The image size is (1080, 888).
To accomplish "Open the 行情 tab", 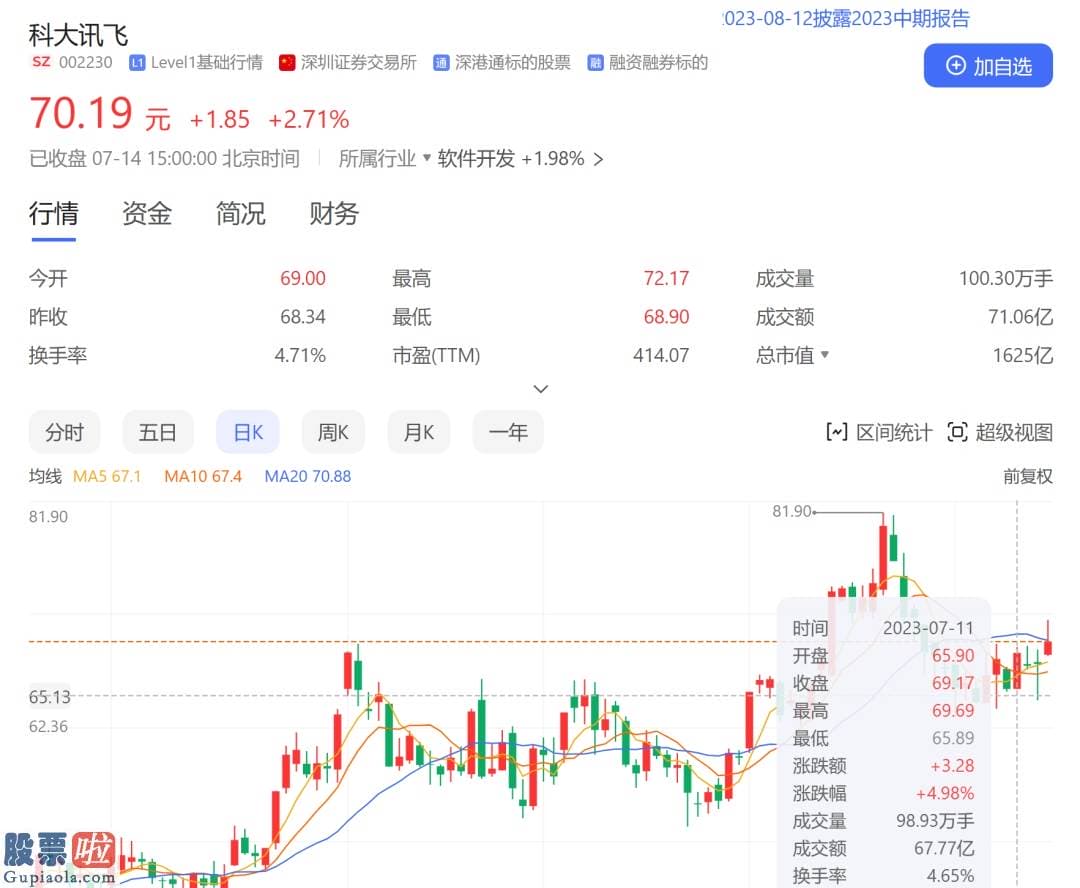I will pos(54,214).
